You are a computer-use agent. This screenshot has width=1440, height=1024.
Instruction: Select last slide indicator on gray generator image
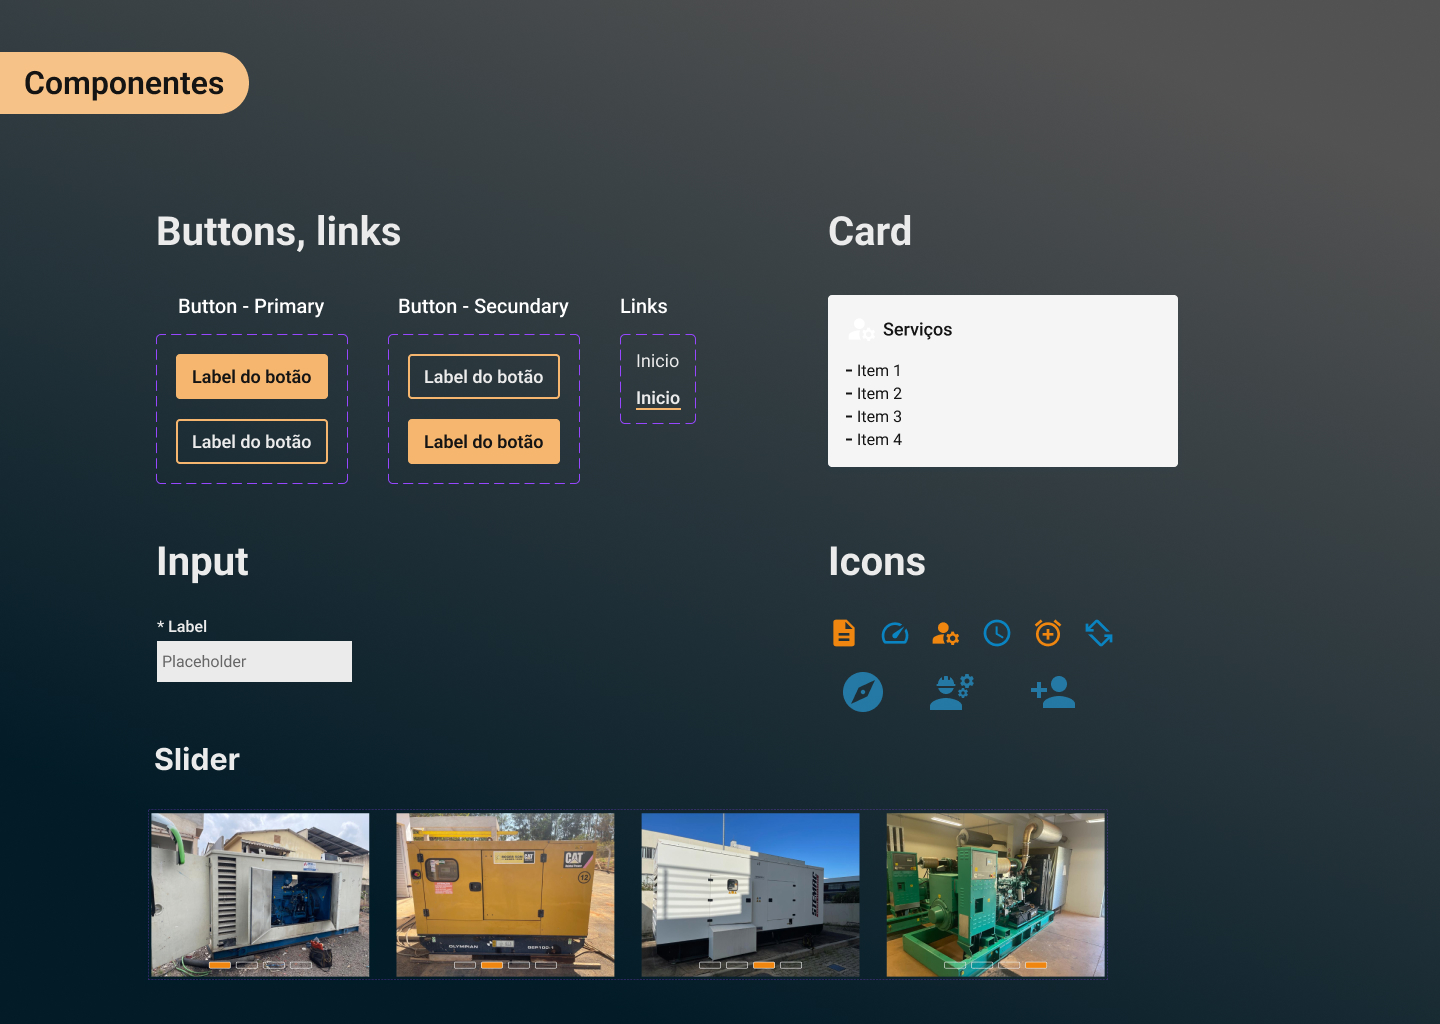coord(301,965)
